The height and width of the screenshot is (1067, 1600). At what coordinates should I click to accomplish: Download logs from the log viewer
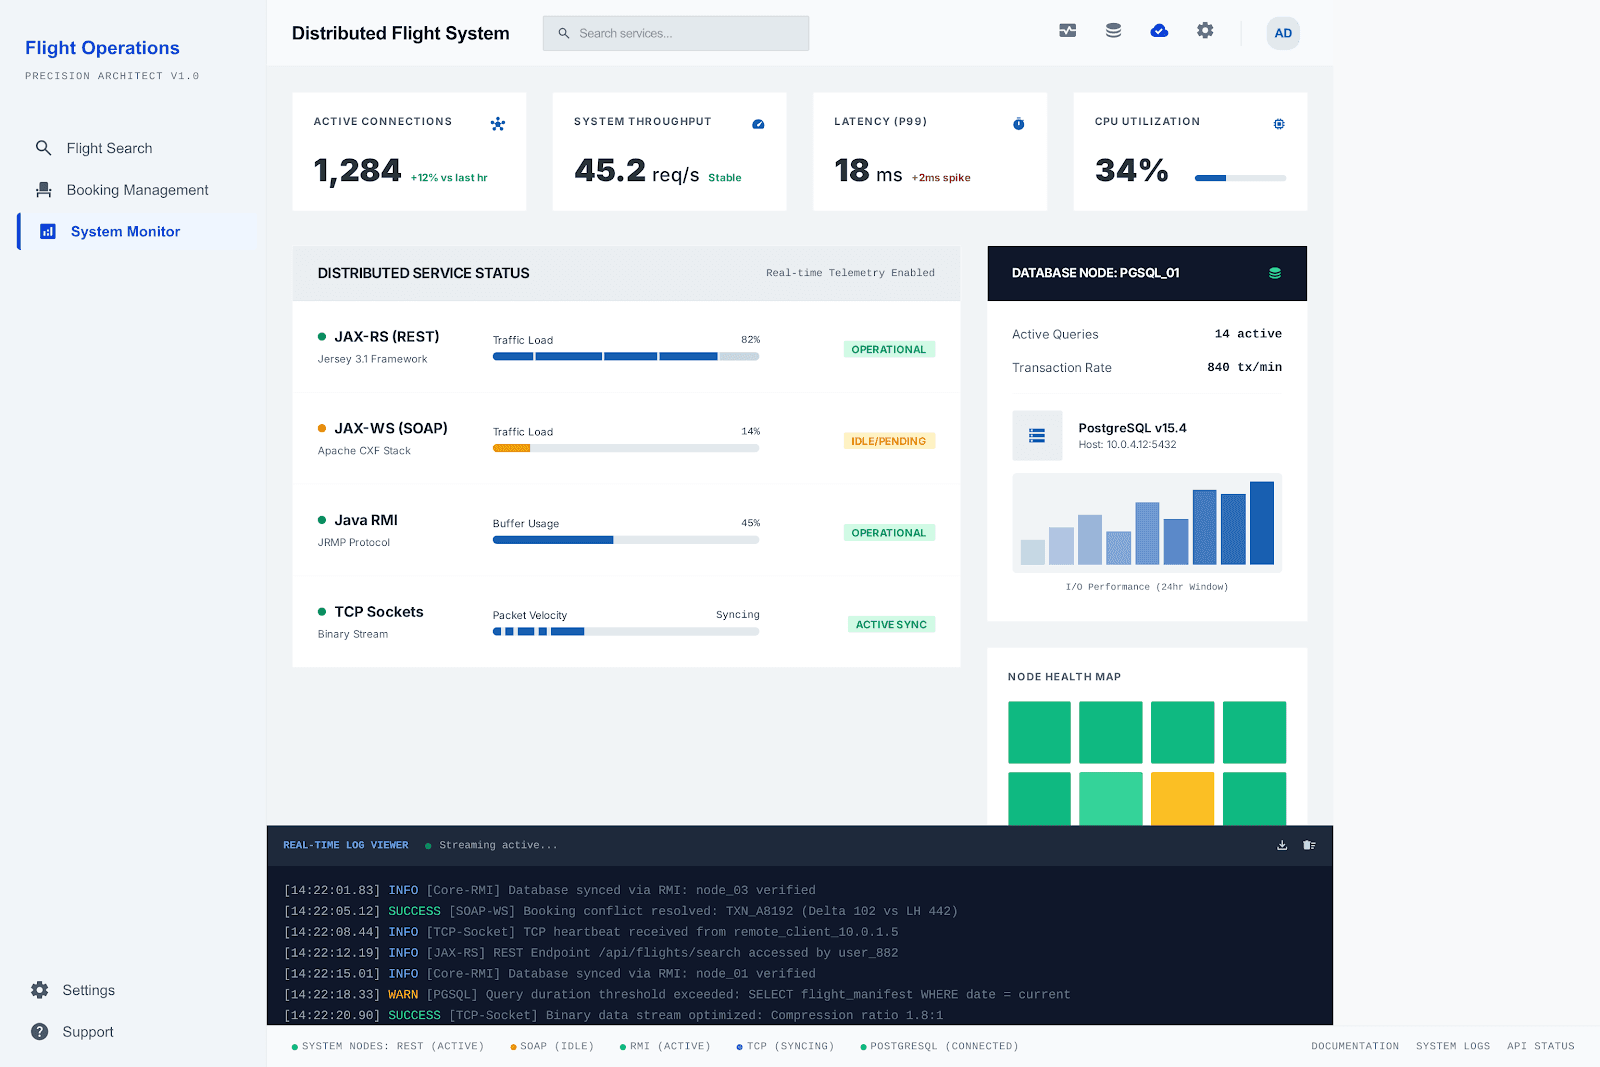[1282, 845]
